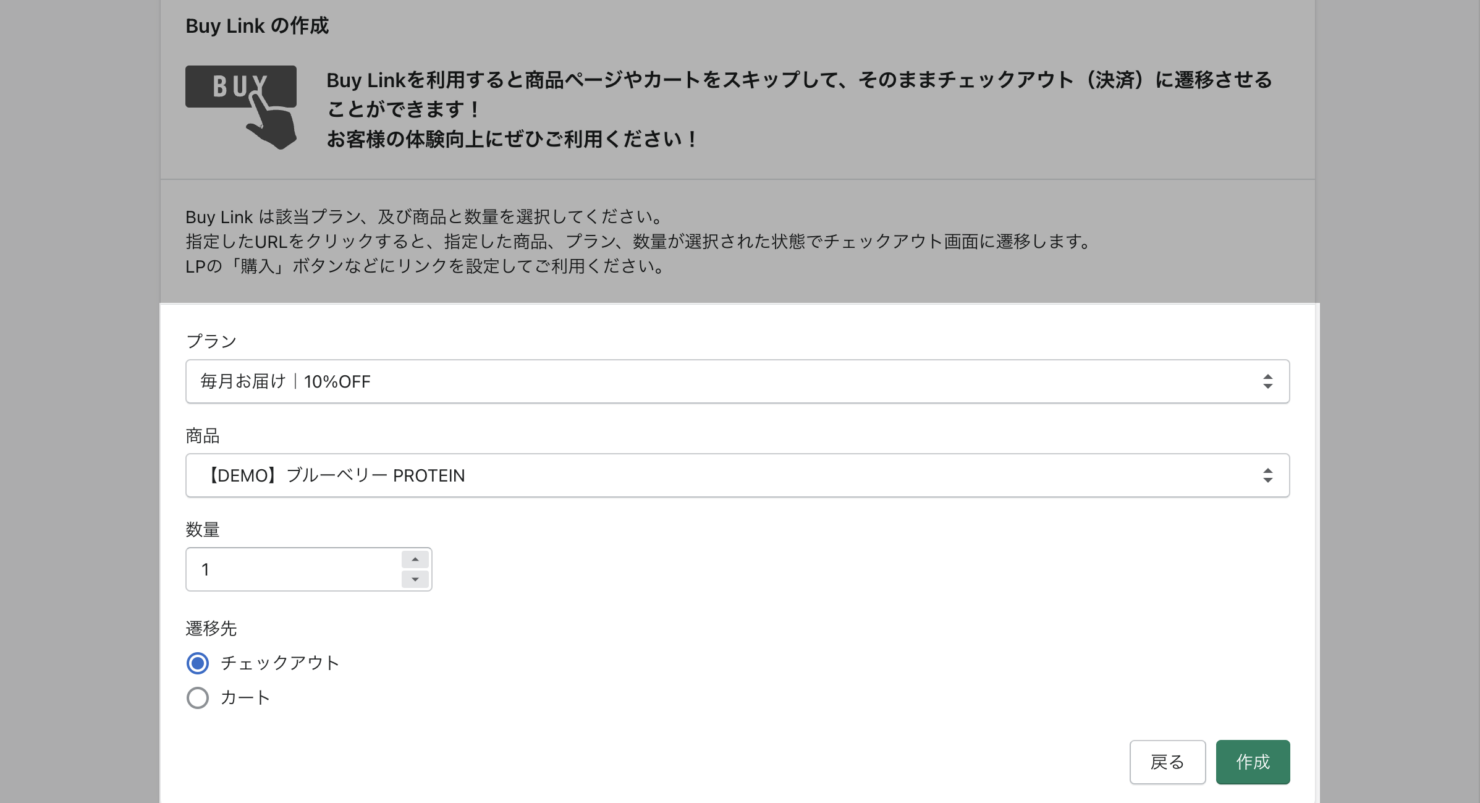Click the BUY hand icon image

(241, 103)
